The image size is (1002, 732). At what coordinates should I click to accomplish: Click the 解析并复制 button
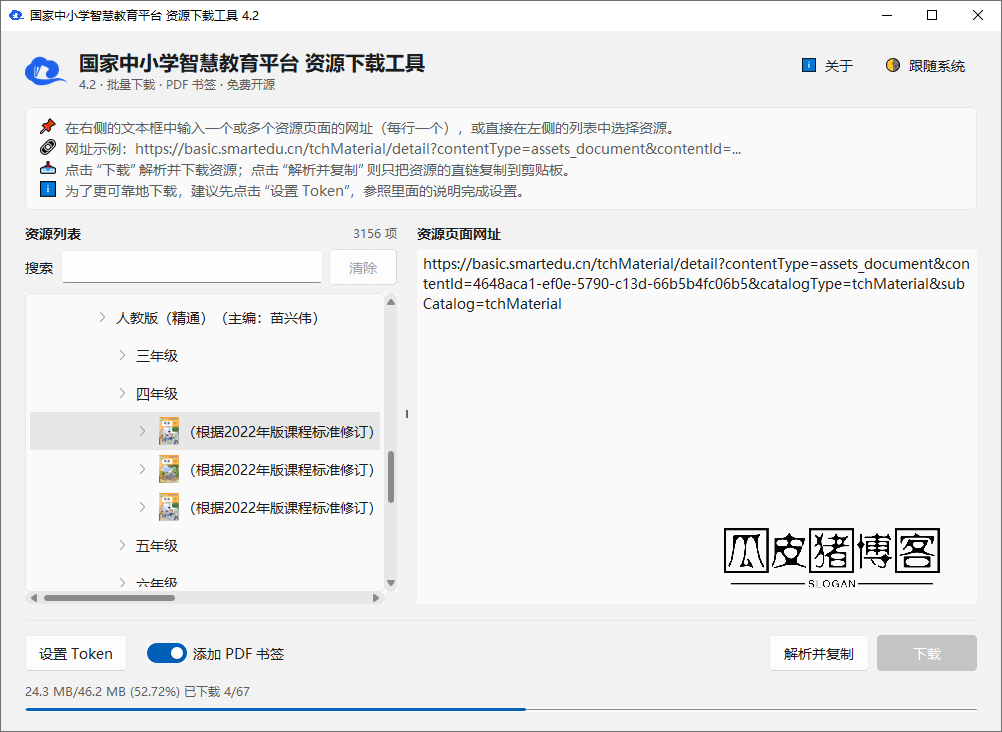point(819,653)
